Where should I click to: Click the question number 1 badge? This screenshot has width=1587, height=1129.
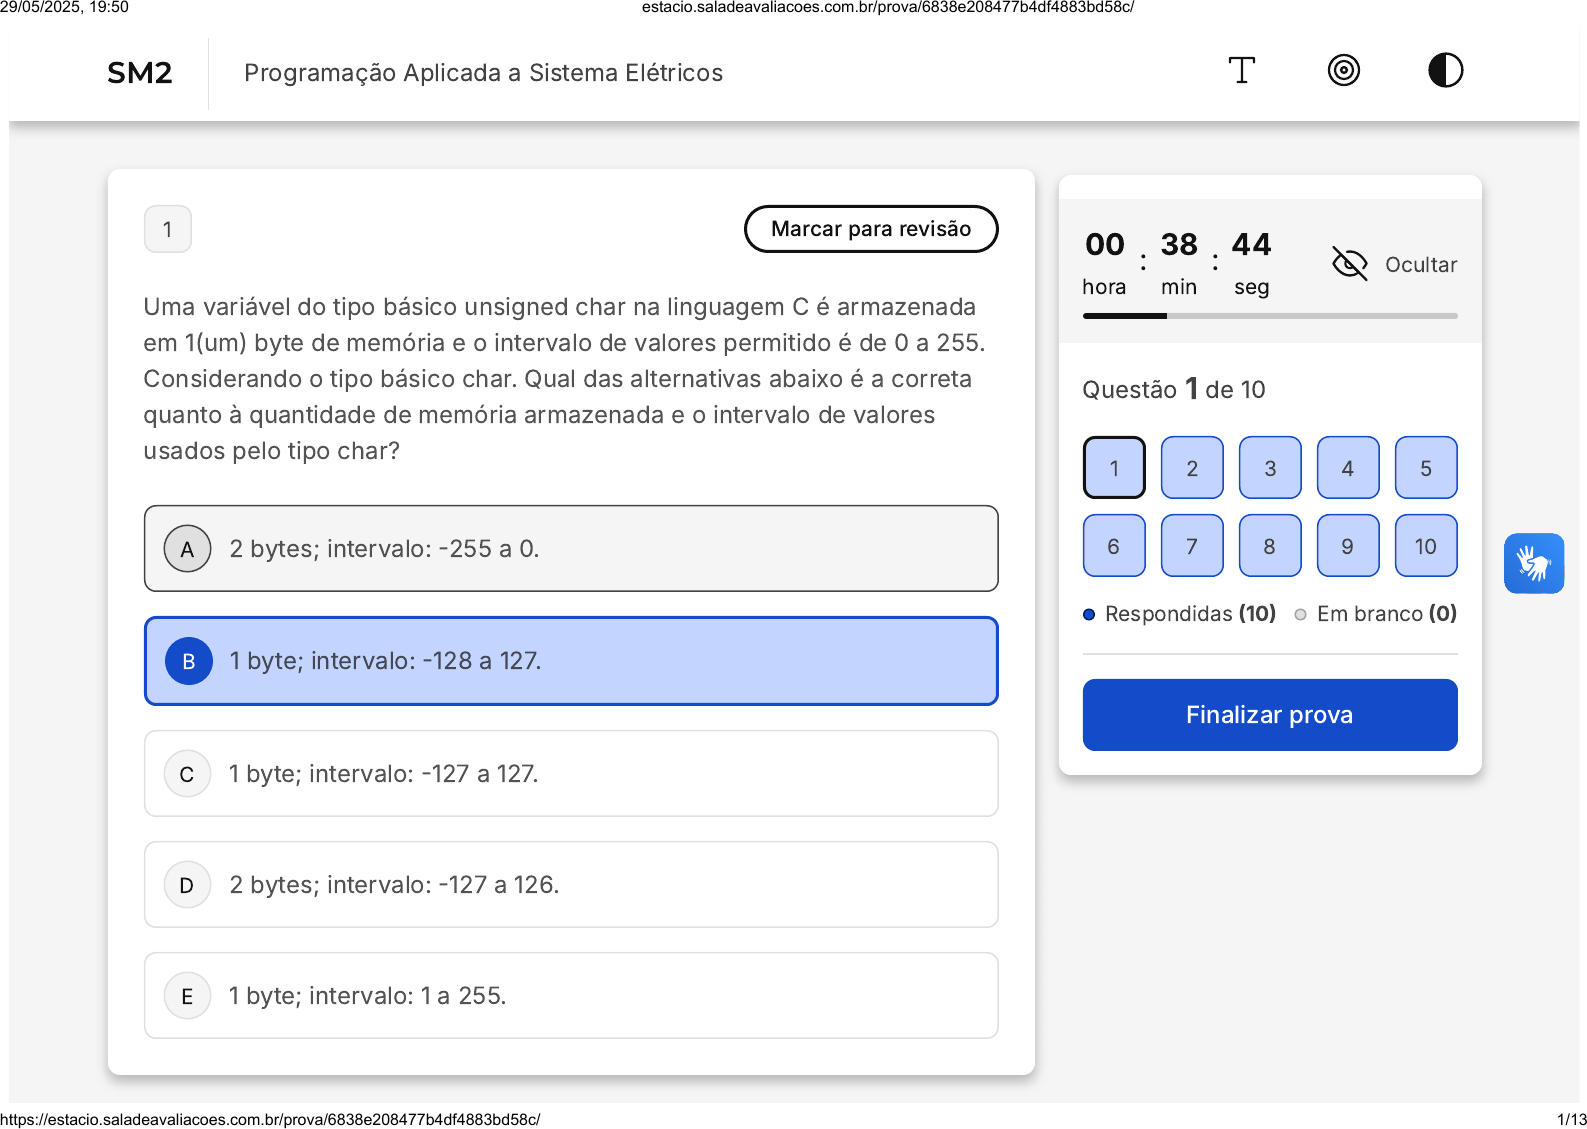point(168,229)
